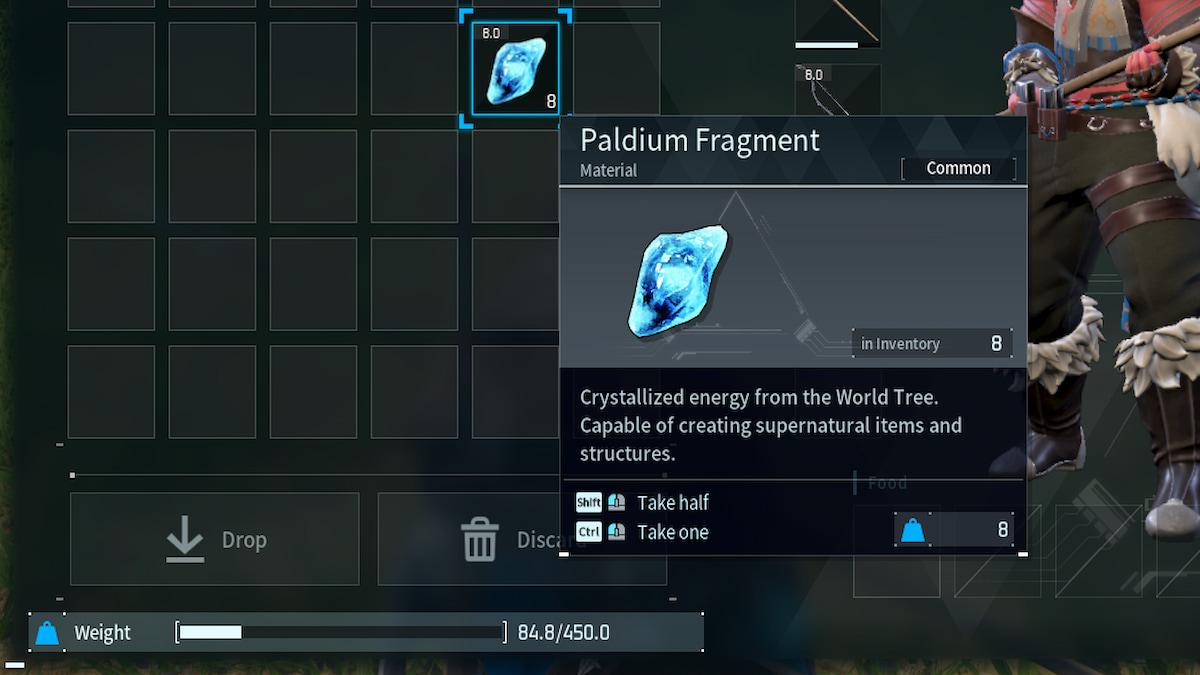Click the Ctrl key icon for Take one

[x=588, y=532]
